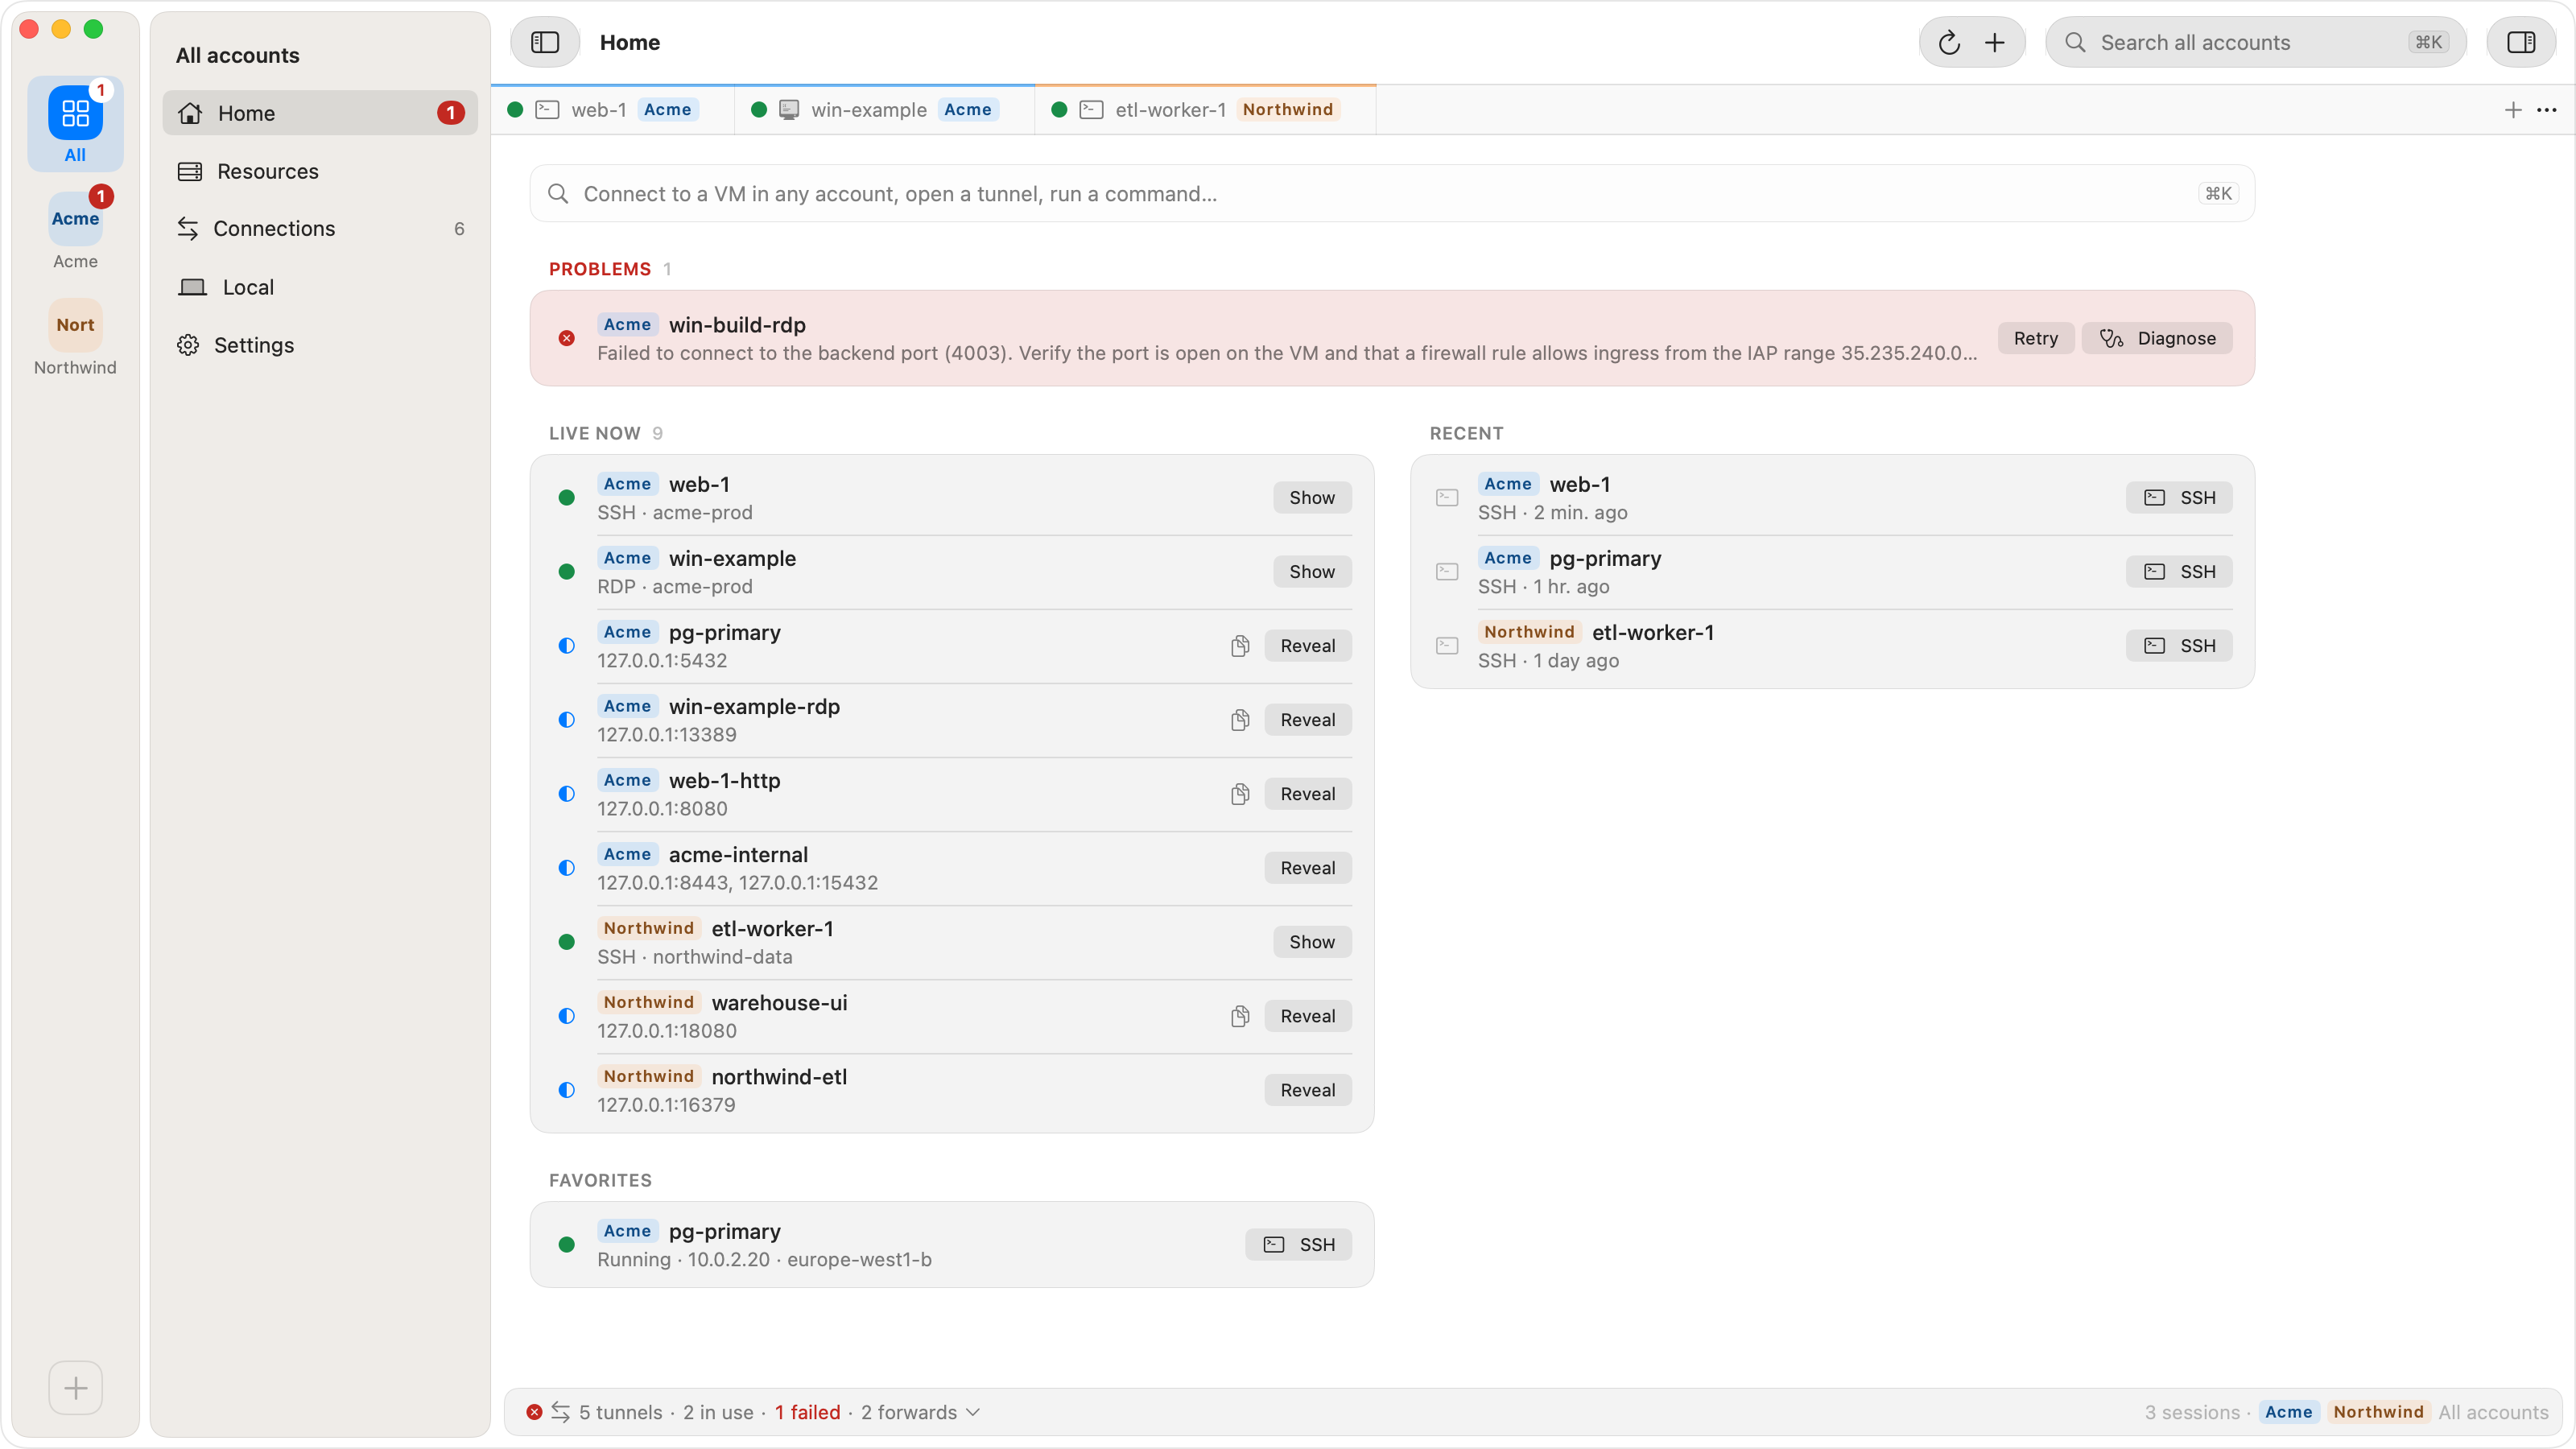
Task: Open Home in the sidebar
Action: pos(320,113)
